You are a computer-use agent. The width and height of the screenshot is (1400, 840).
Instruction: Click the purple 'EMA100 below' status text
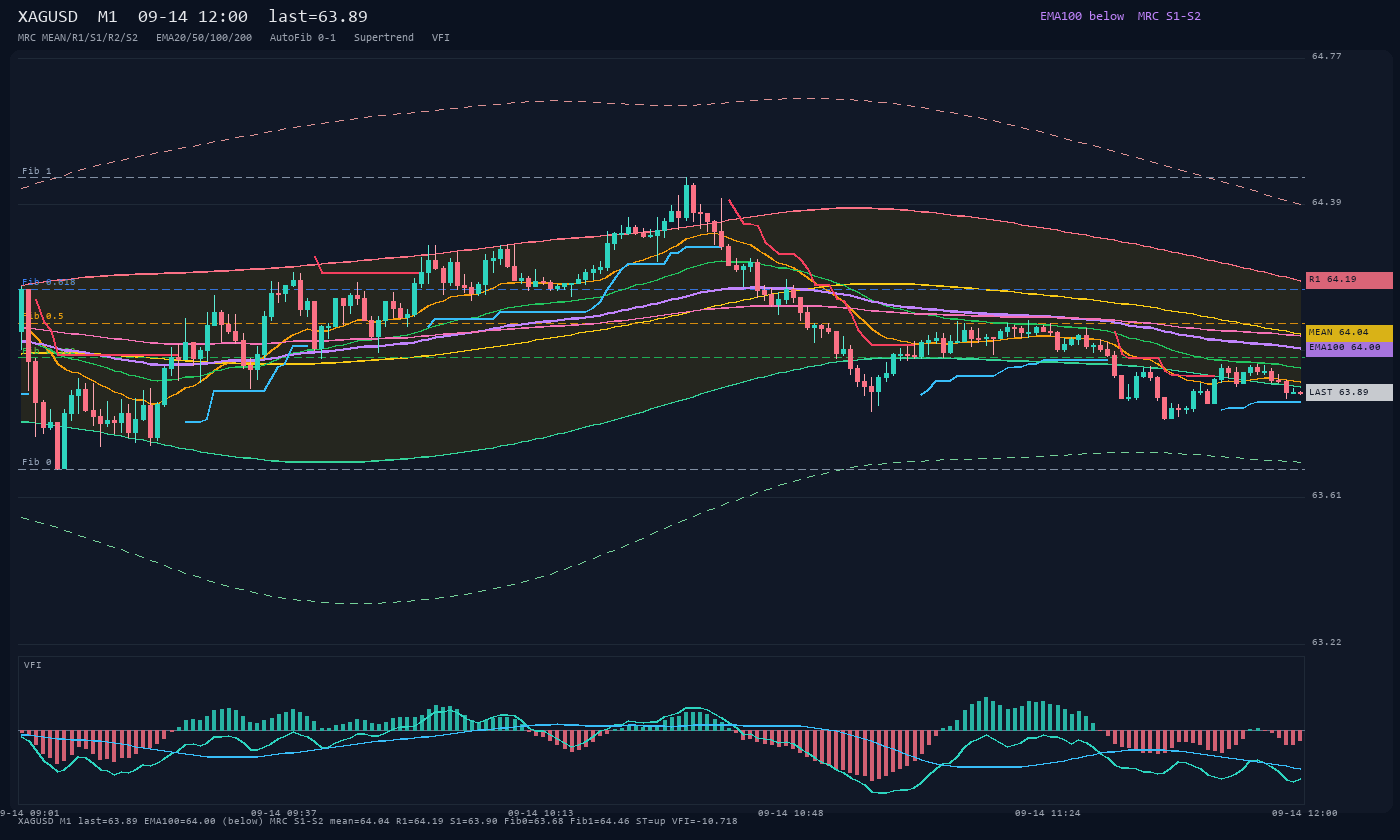tap(1082, 16)
